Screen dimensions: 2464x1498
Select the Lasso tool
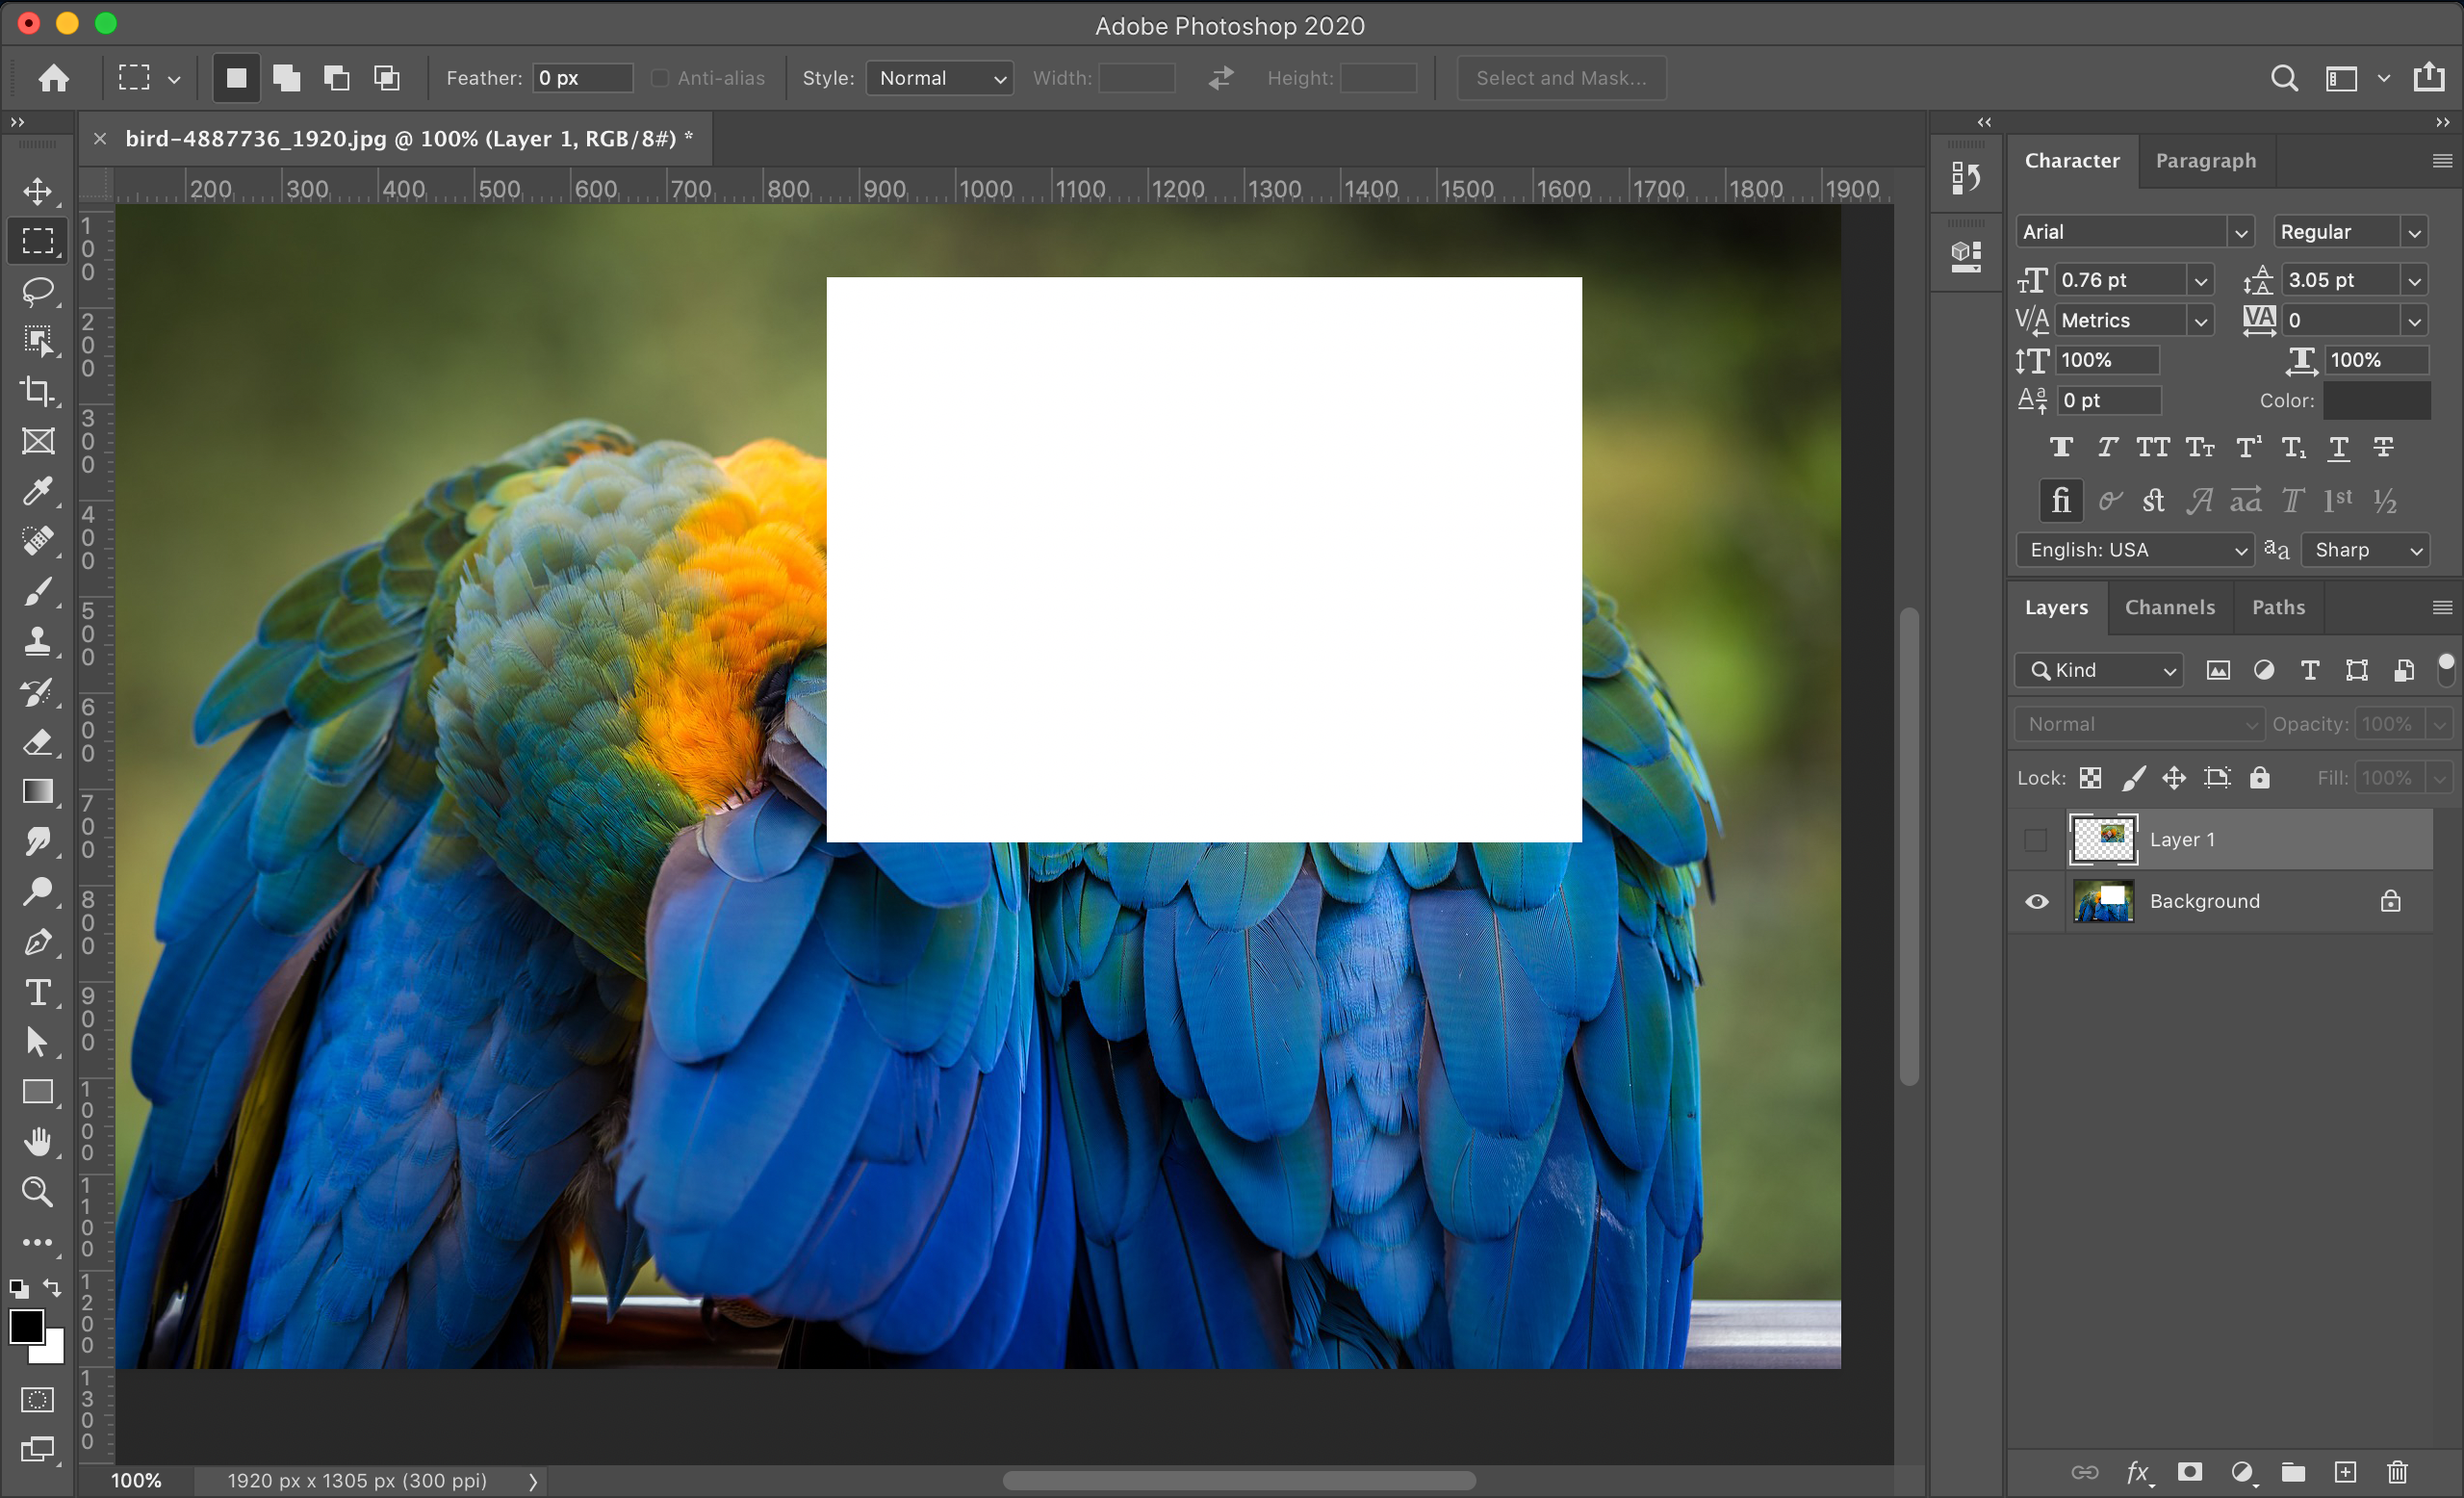click(x=38, y=291)
